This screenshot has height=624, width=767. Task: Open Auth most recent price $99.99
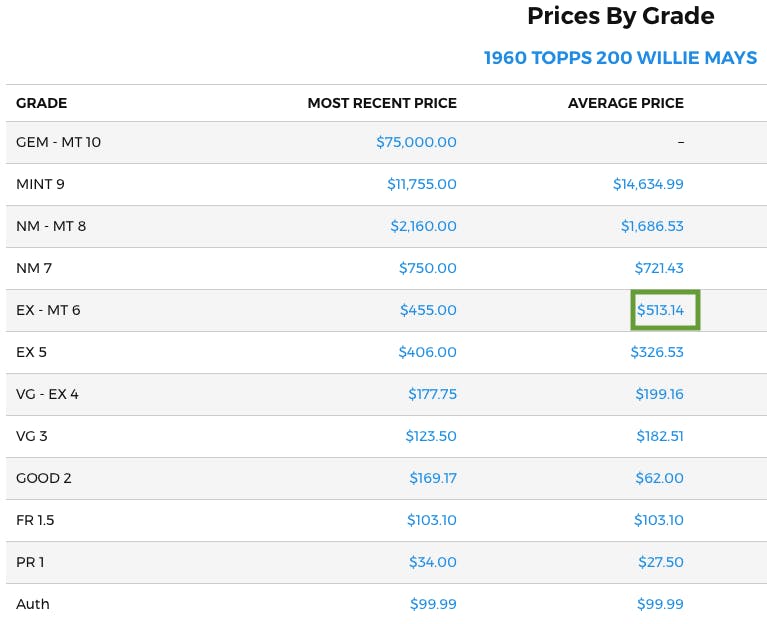coord(433,604)
